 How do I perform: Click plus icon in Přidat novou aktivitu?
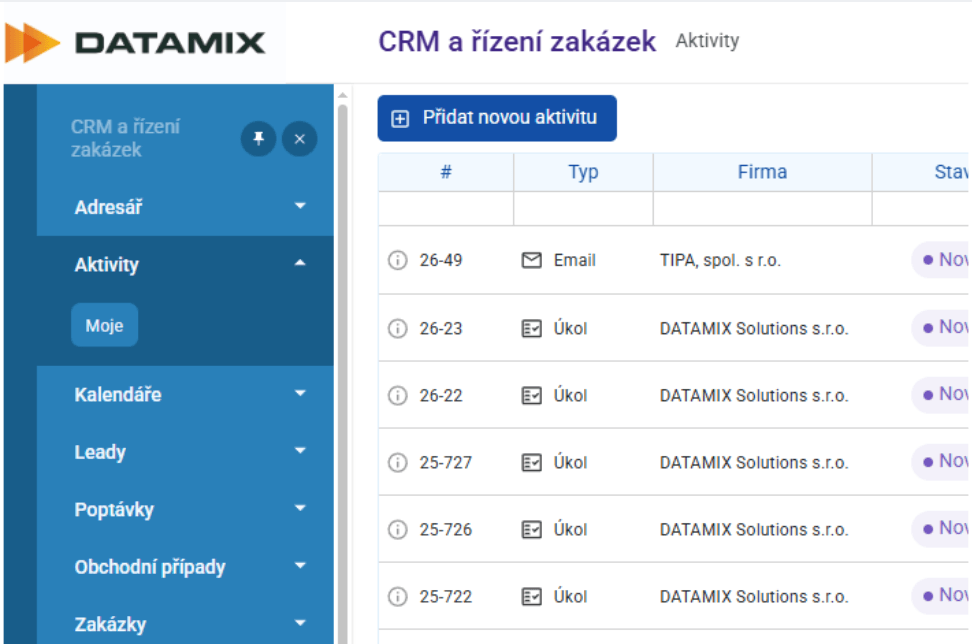pos(400,118)
